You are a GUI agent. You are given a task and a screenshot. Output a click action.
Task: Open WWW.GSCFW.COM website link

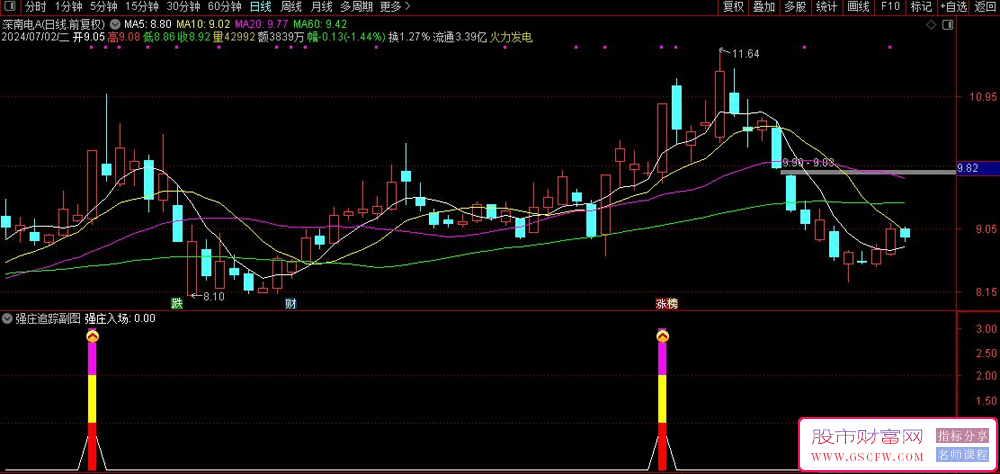click(x=867, y=457)
